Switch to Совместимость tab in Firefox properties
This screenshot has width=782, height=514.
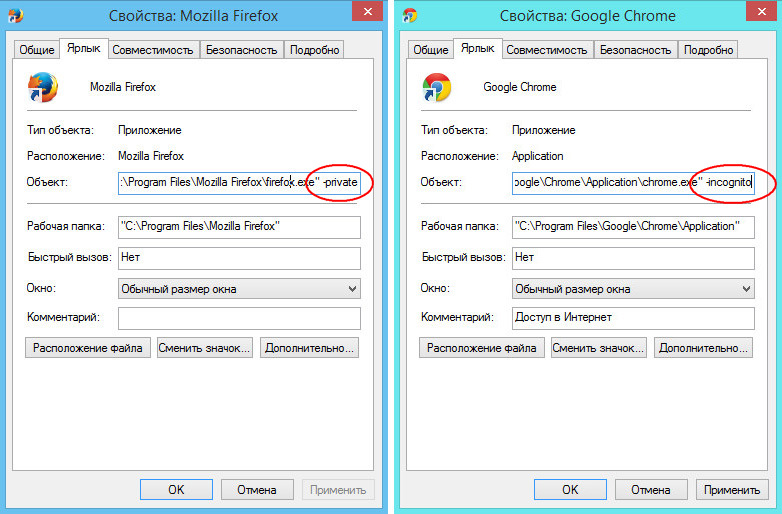point(153,50)
